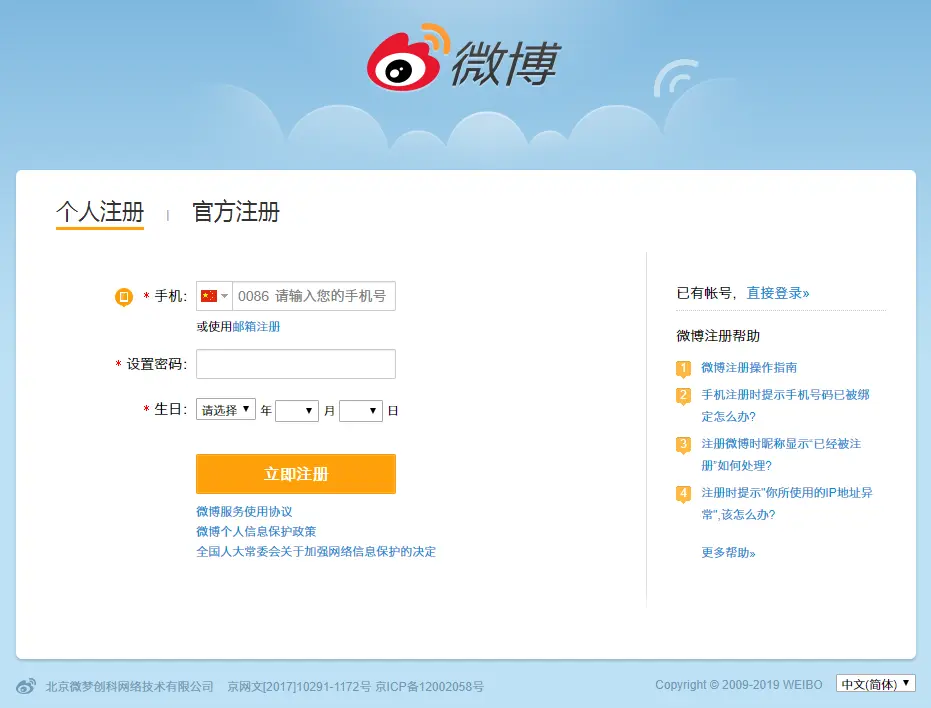Click the orange phone icon beside 手机
This screenshot has height=708, width=931.
(124, 297)
